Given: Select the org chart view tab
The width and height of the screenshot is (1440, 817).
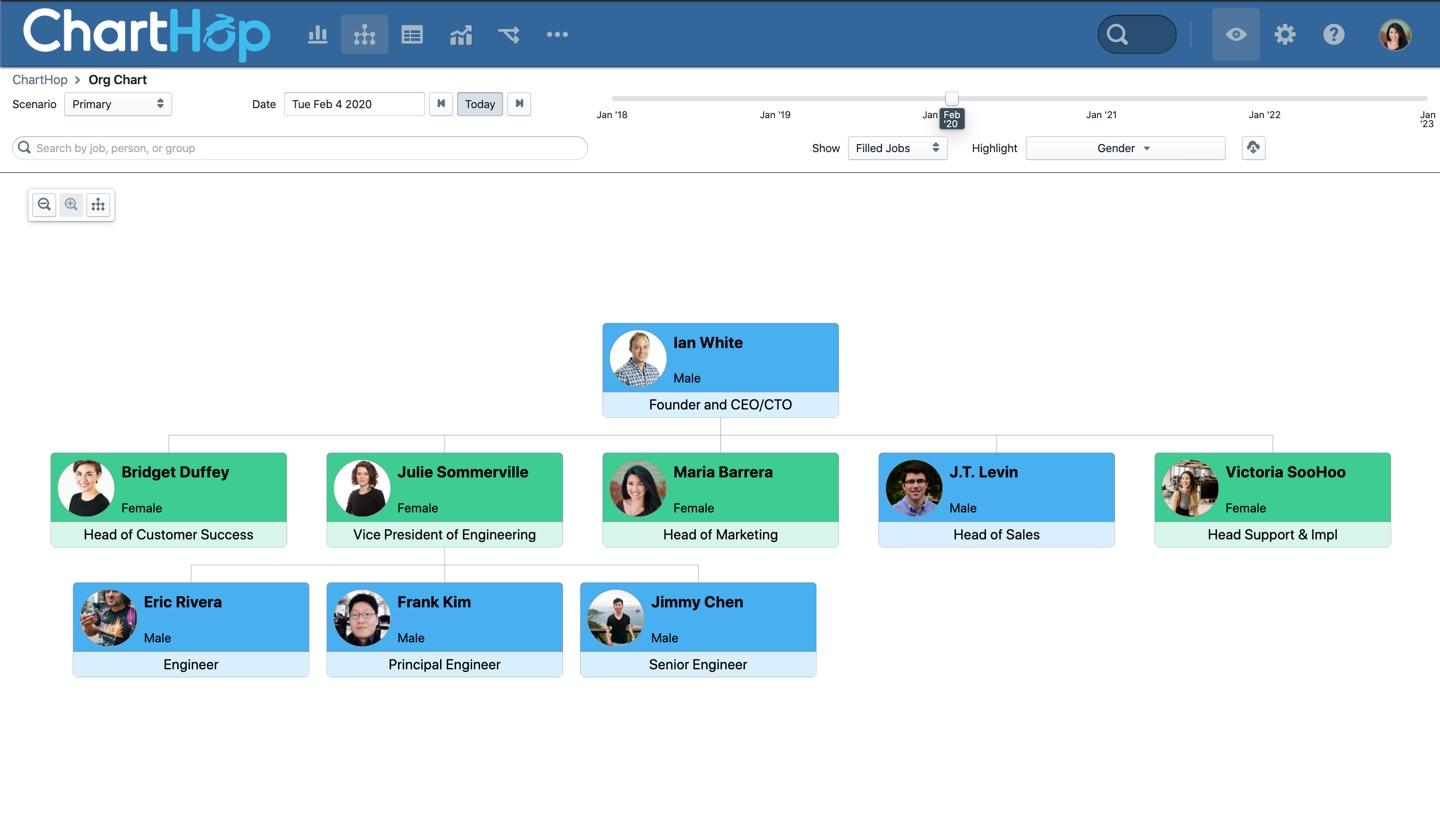Looking at the screenshot, I should 364,35.
